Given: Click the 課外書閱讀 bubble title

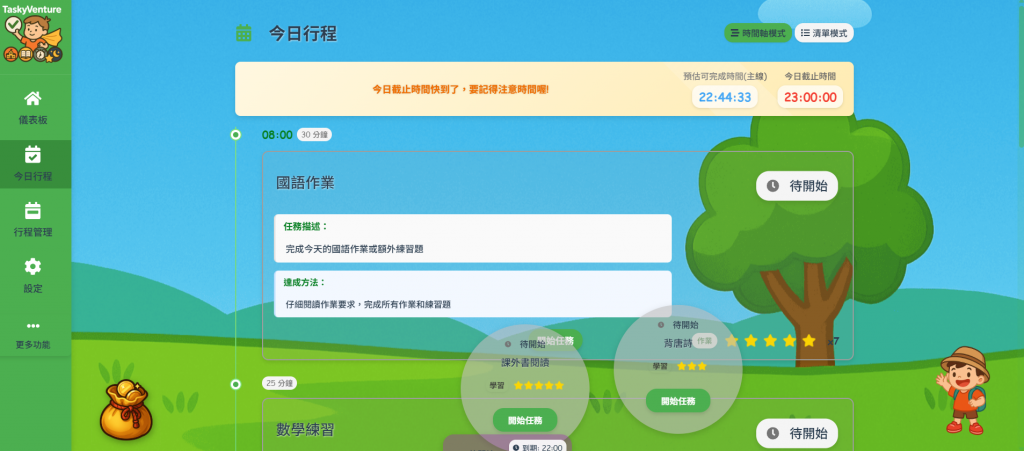Looking at the screenshot, I should pyautogui.click(x=525, y=363).
